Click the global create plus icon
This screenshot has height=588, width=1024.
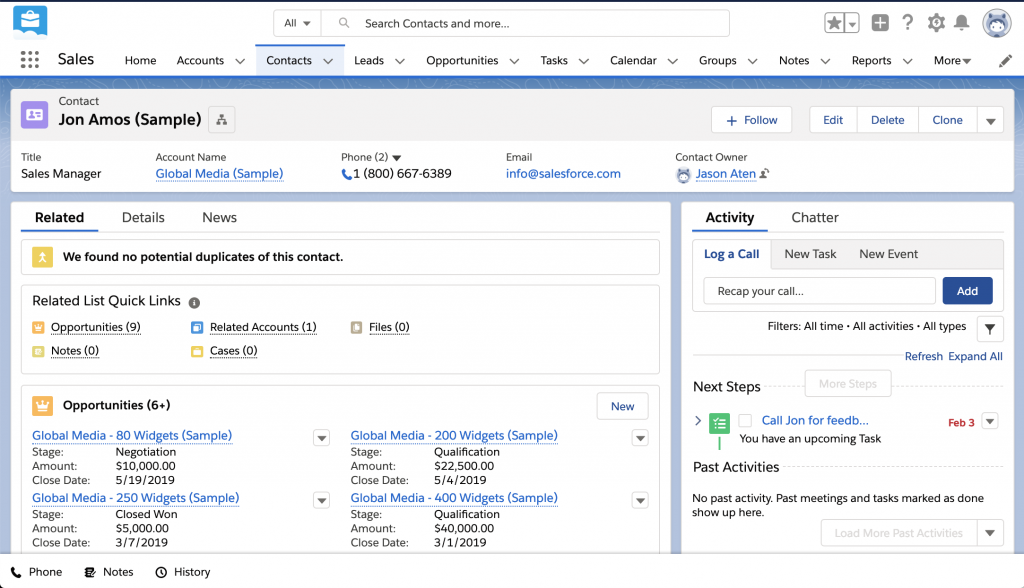point(880,23)
